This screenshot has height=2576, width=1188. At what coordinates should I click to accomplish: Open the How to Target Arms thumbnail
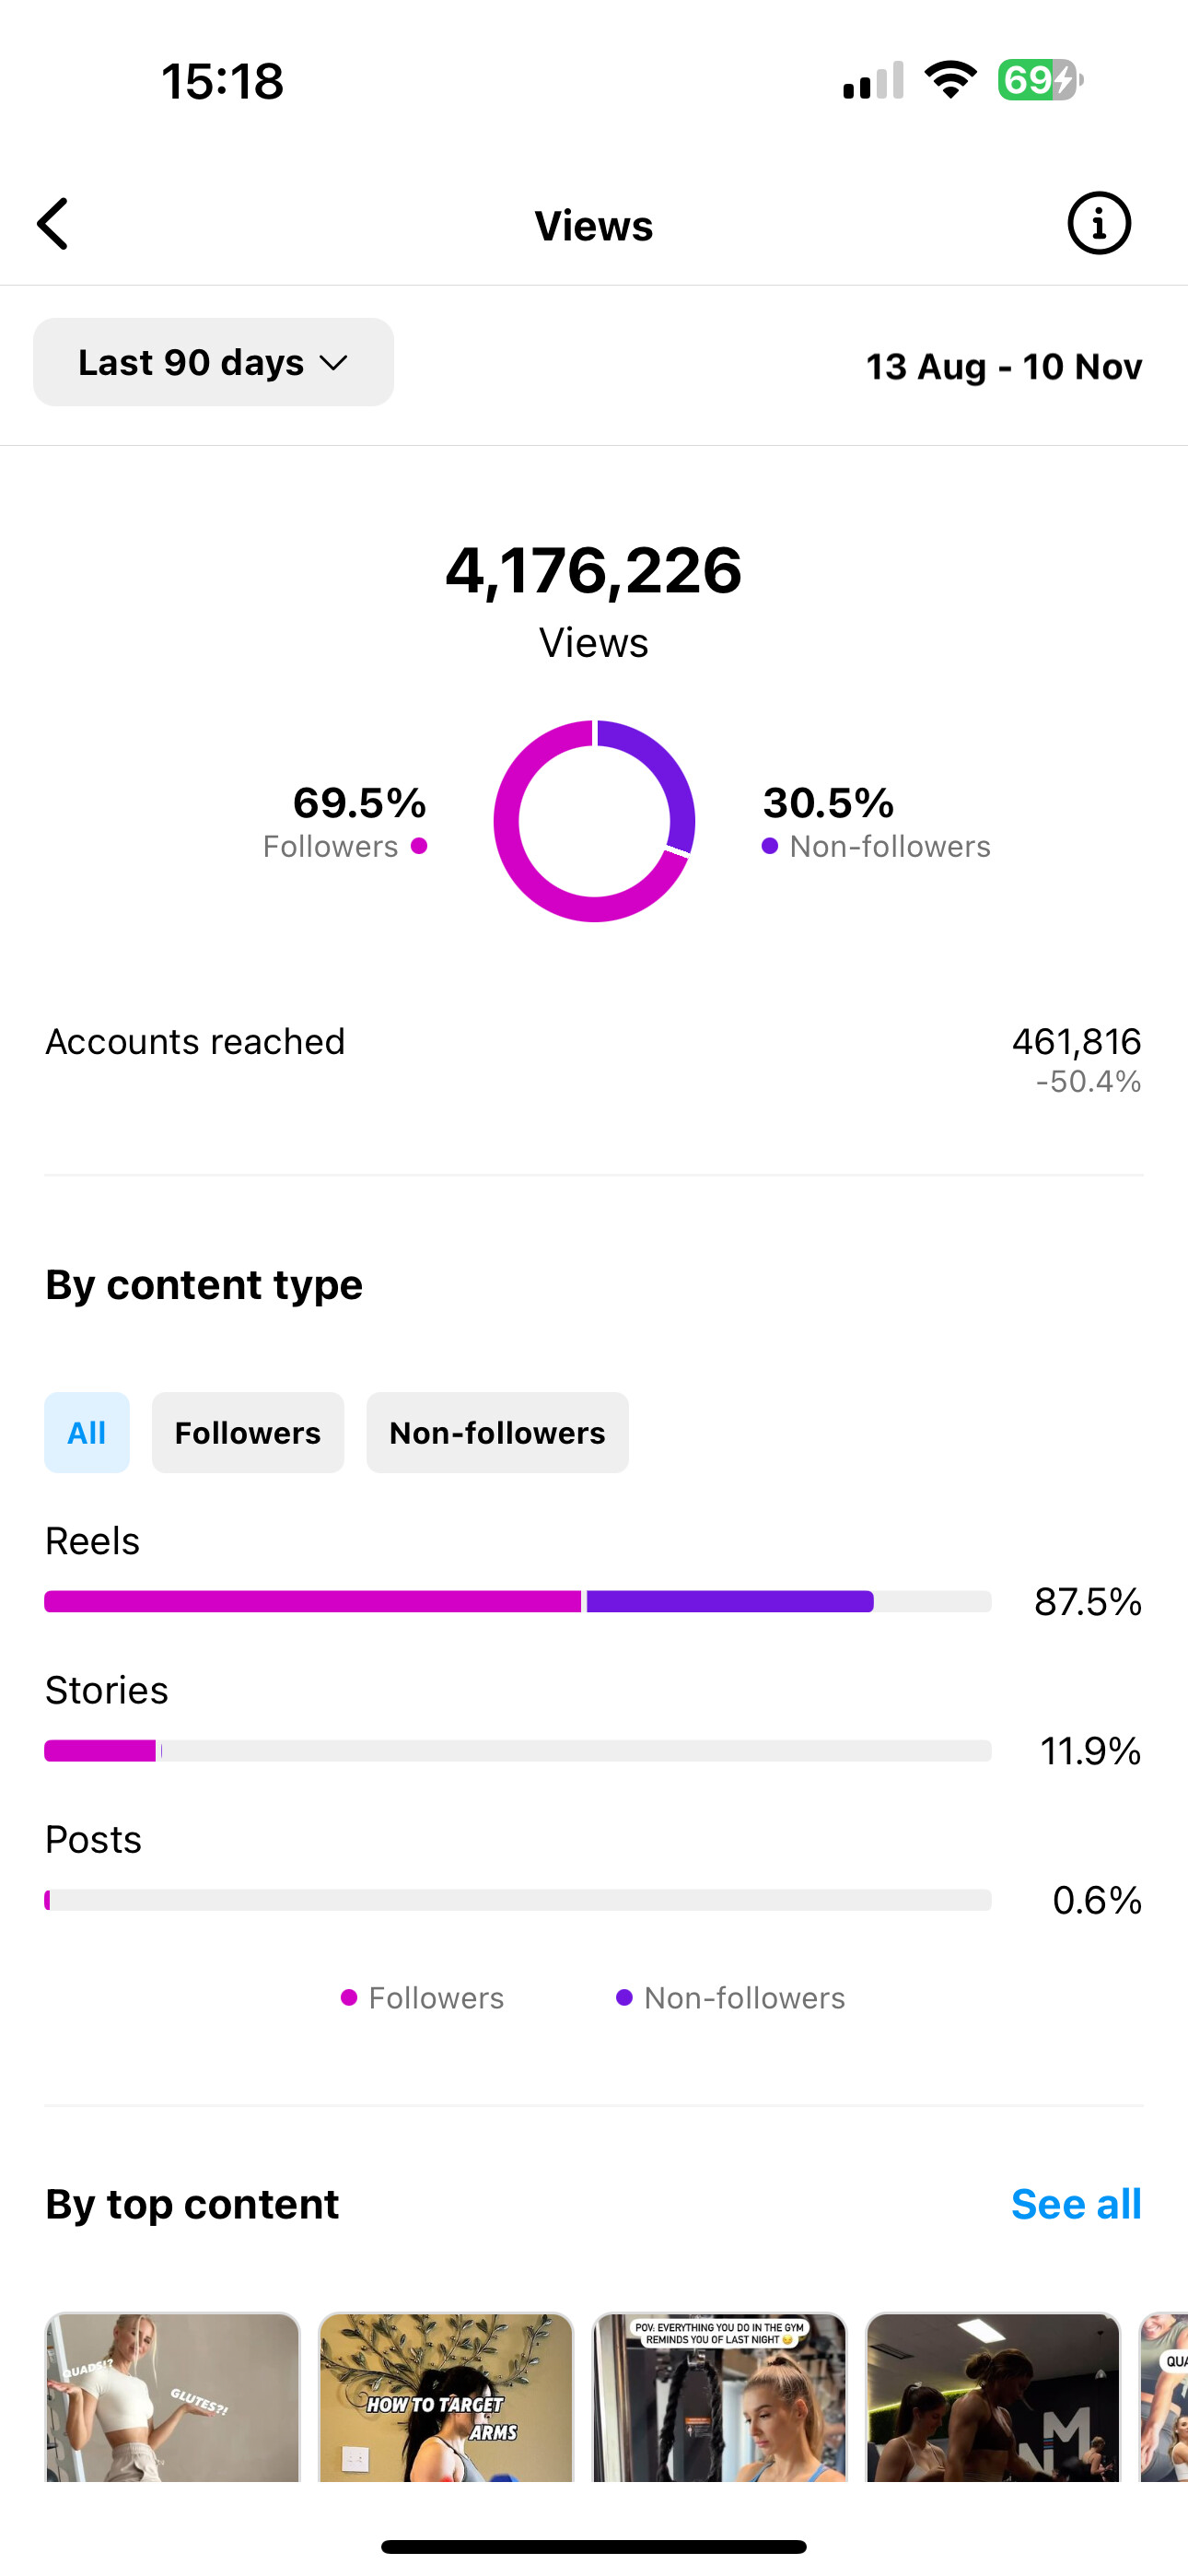[446, 2397]
